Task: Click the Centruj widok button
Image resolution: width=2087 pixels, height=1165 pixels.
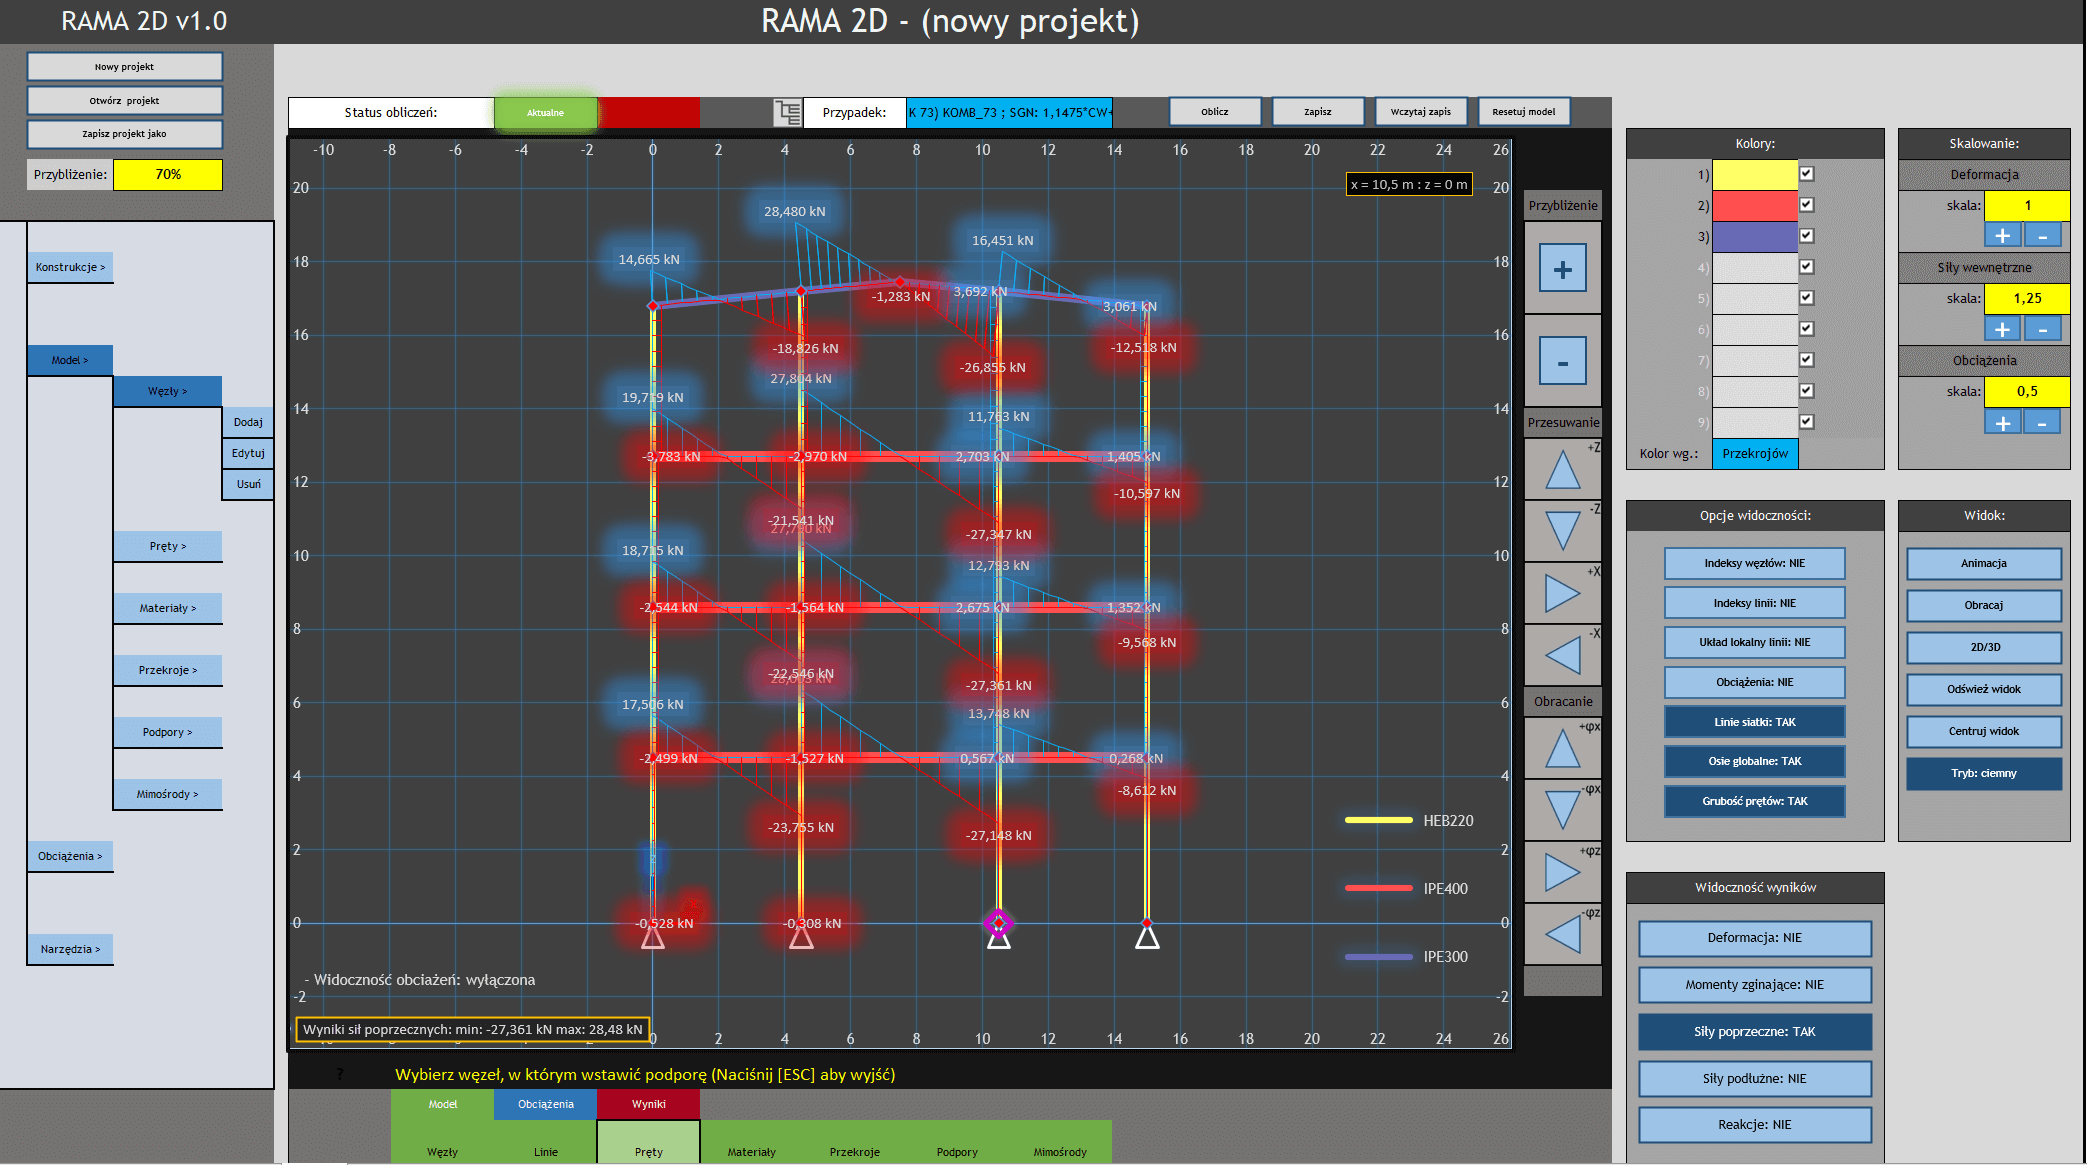Action: tap(1983, 731)
